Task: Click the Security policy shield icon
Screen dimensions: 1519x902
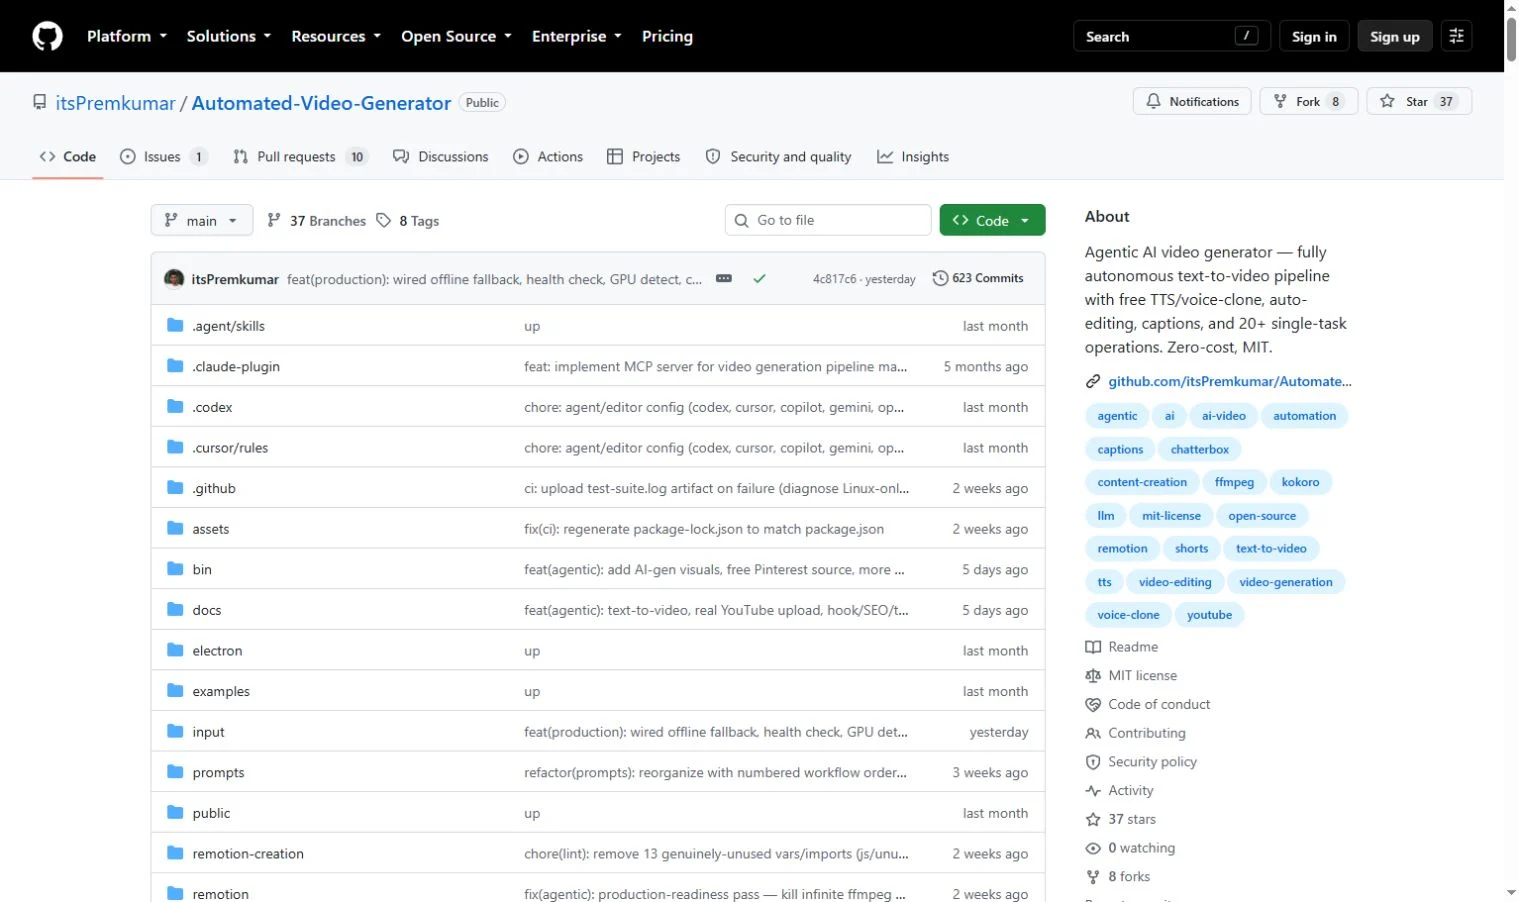Action: click(x=1093, y=762)
